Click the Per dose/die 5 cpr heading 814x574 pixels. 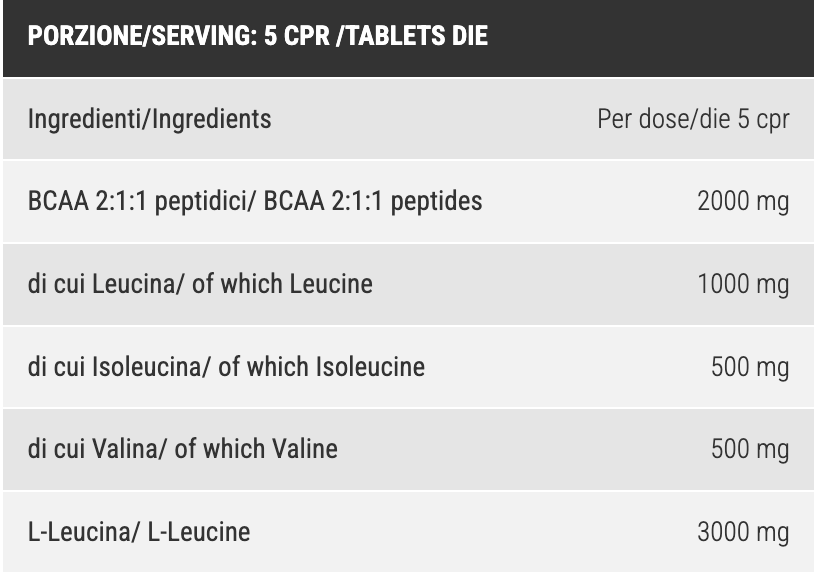(693, 119)
